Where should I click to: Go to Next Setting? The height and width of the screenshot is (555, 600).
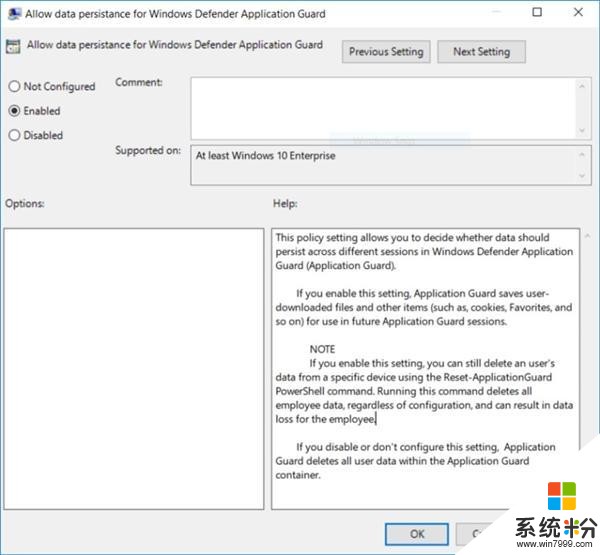point(481,52)
